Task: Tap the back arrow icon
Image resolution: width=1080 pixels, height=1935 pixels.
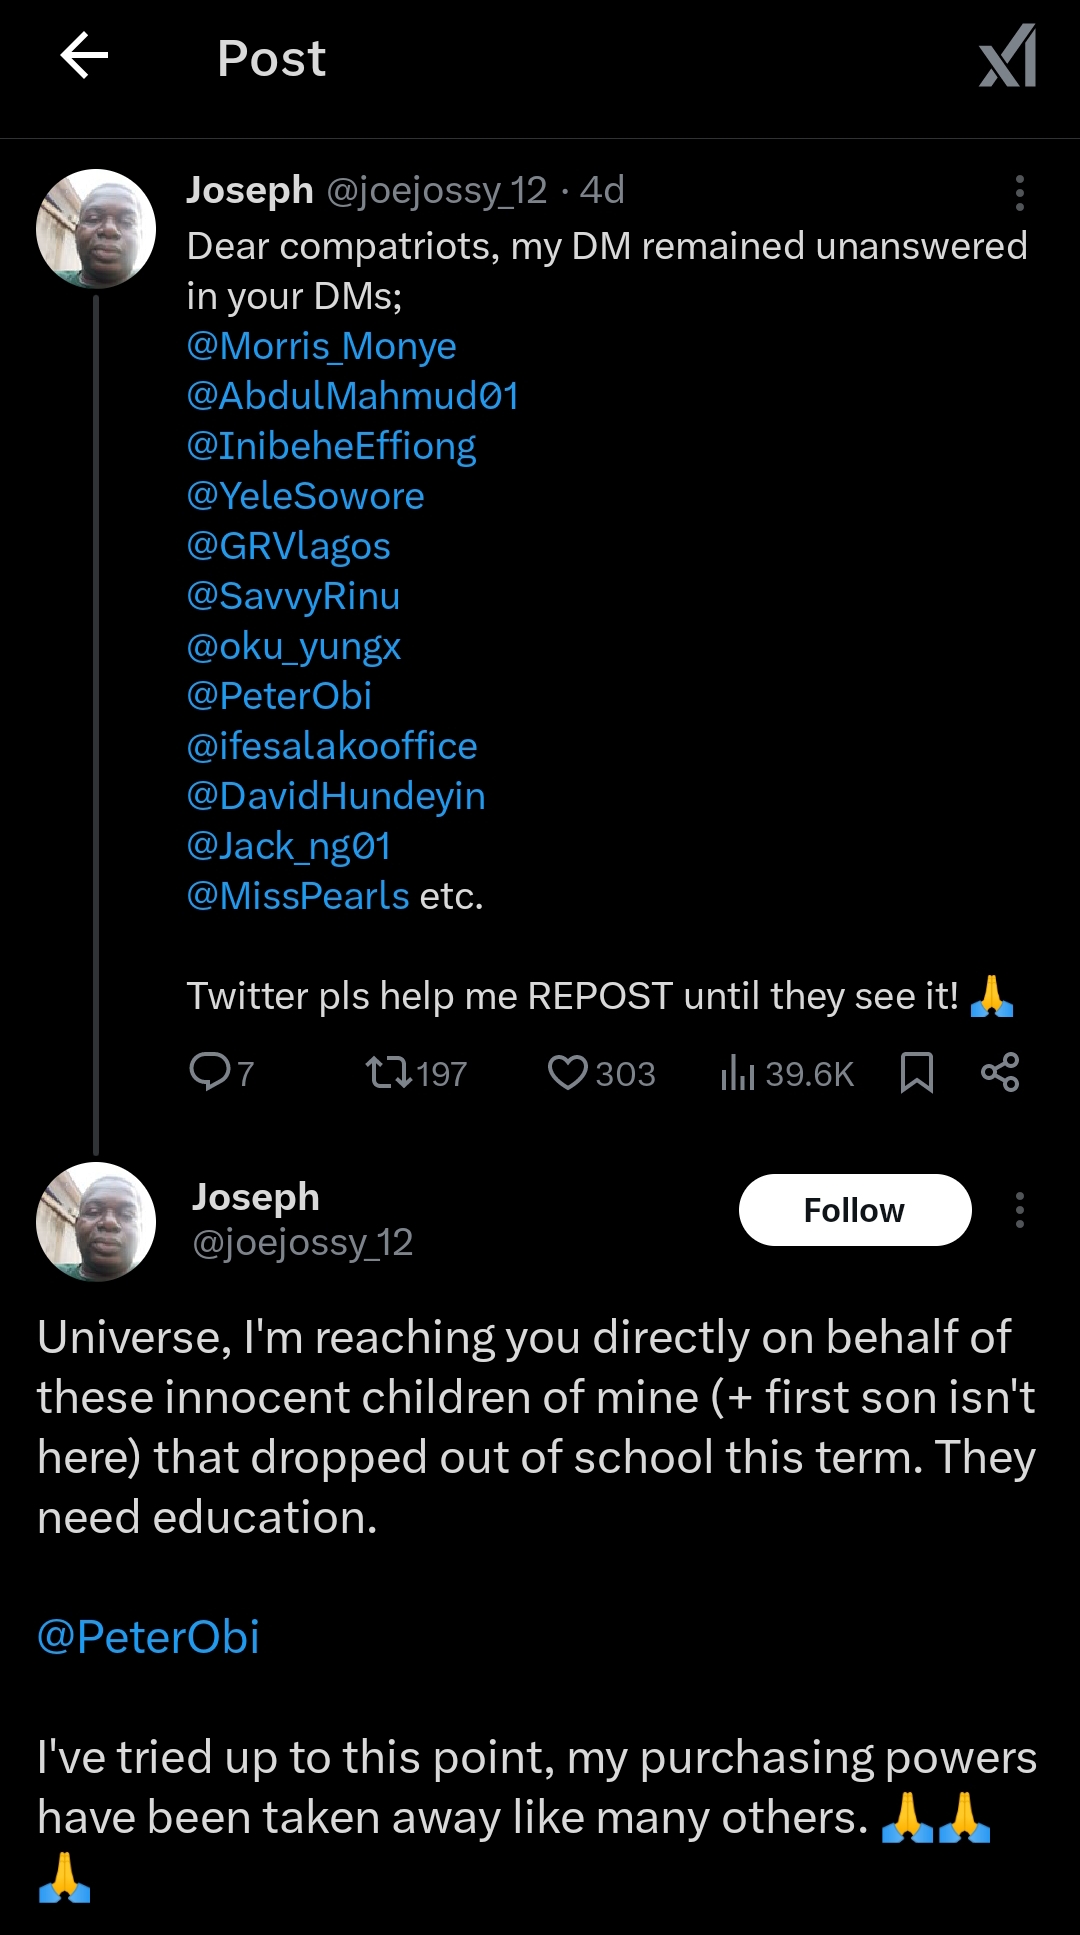Action: coord(84,56)
